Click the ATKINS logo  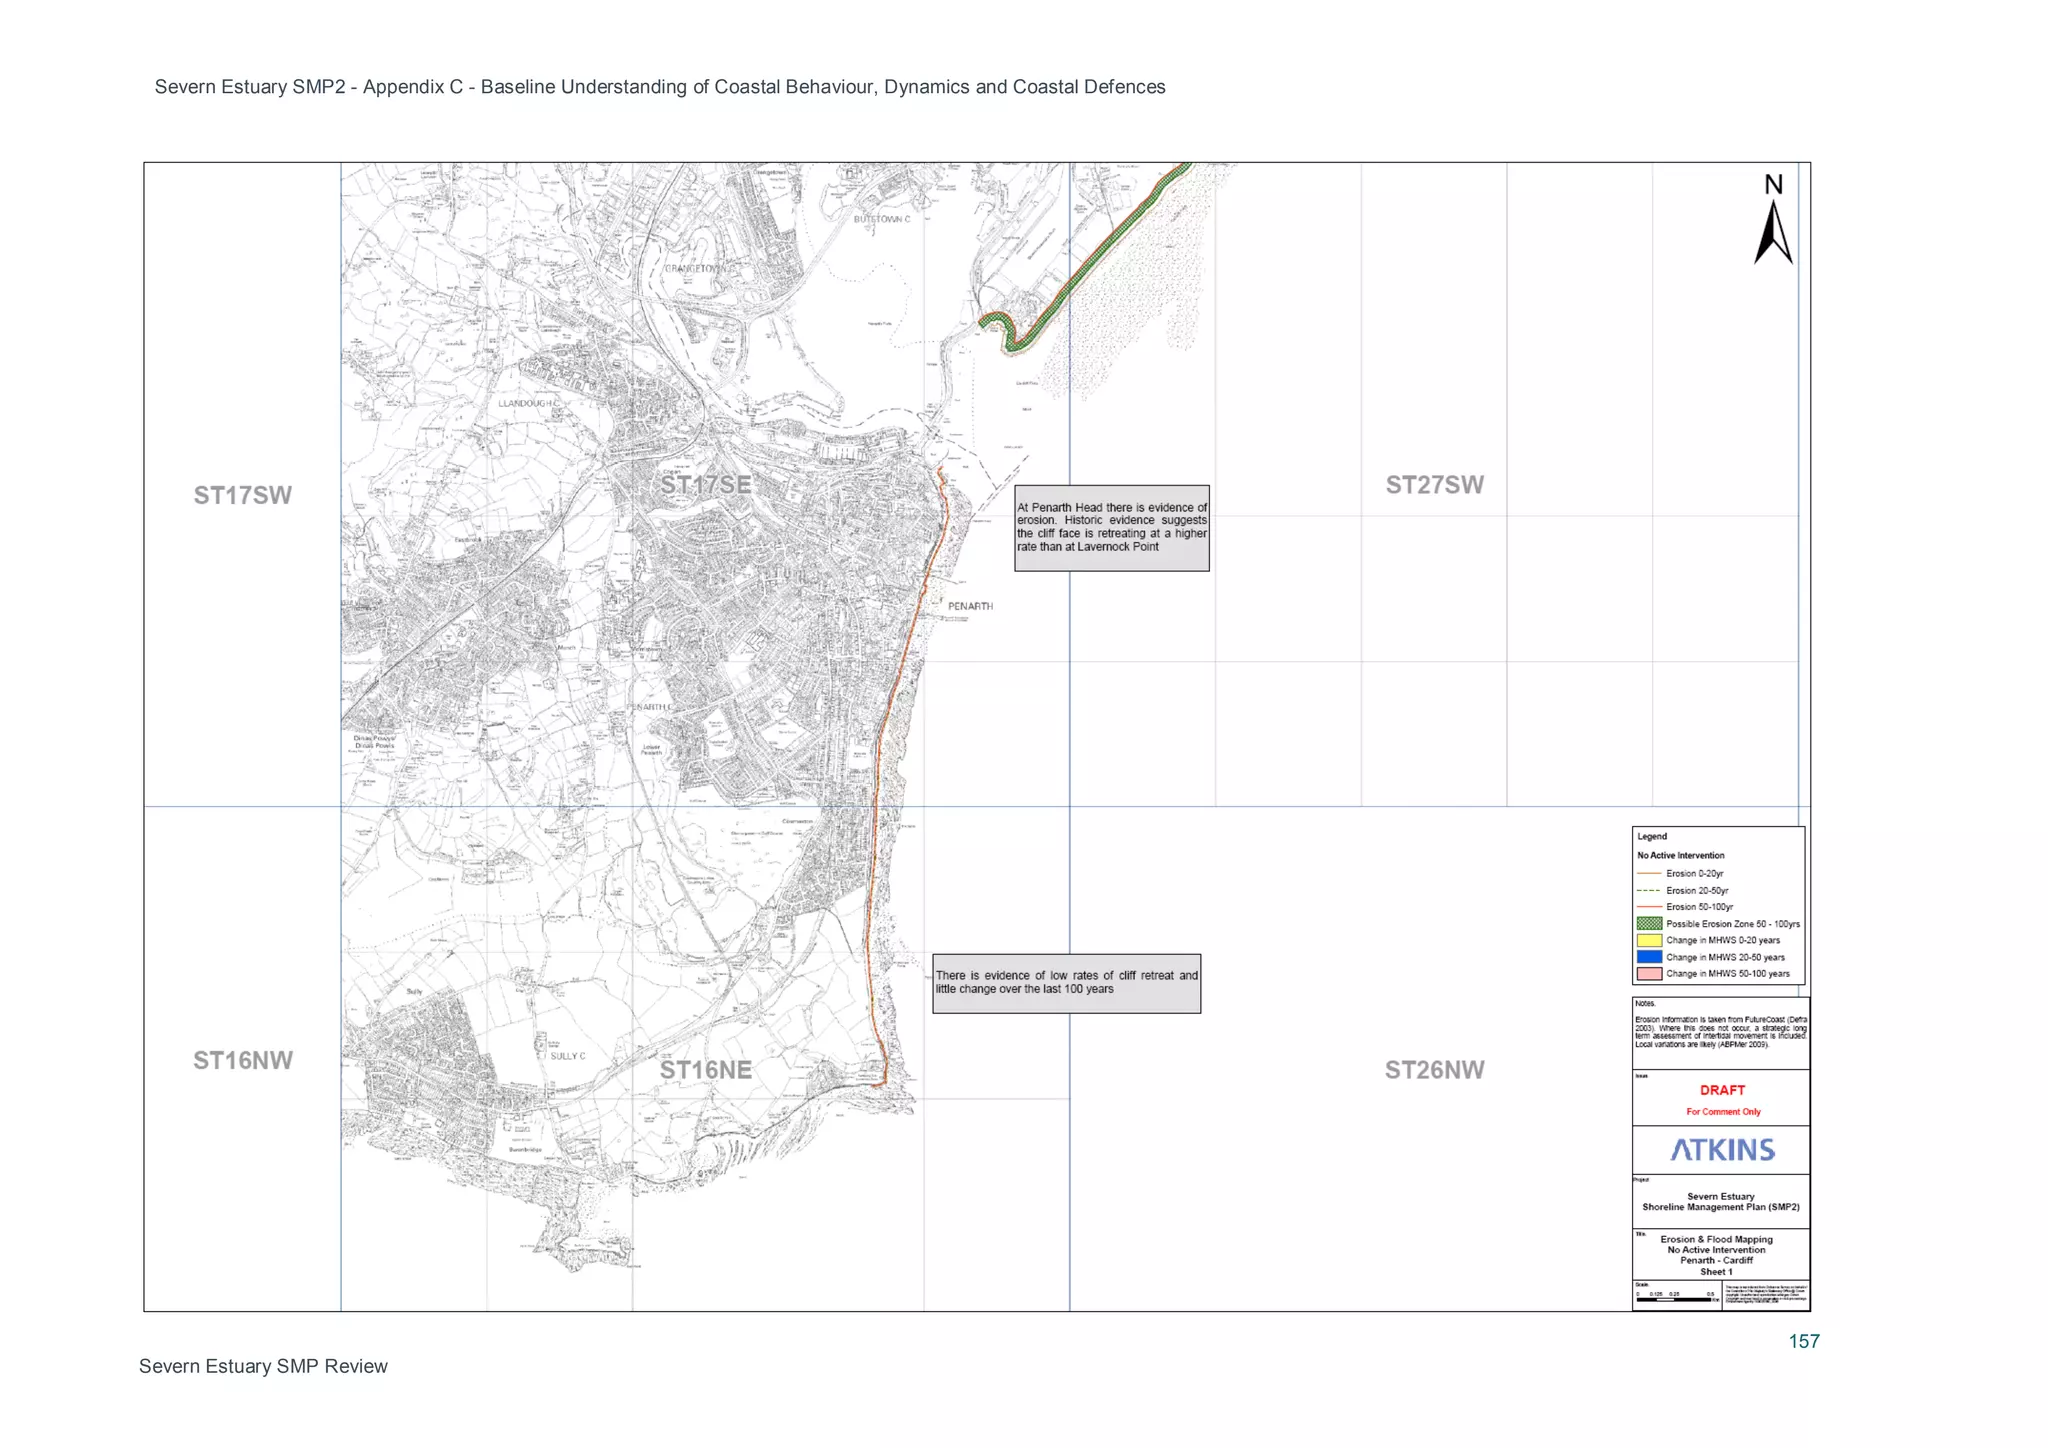[1722, 1150]
